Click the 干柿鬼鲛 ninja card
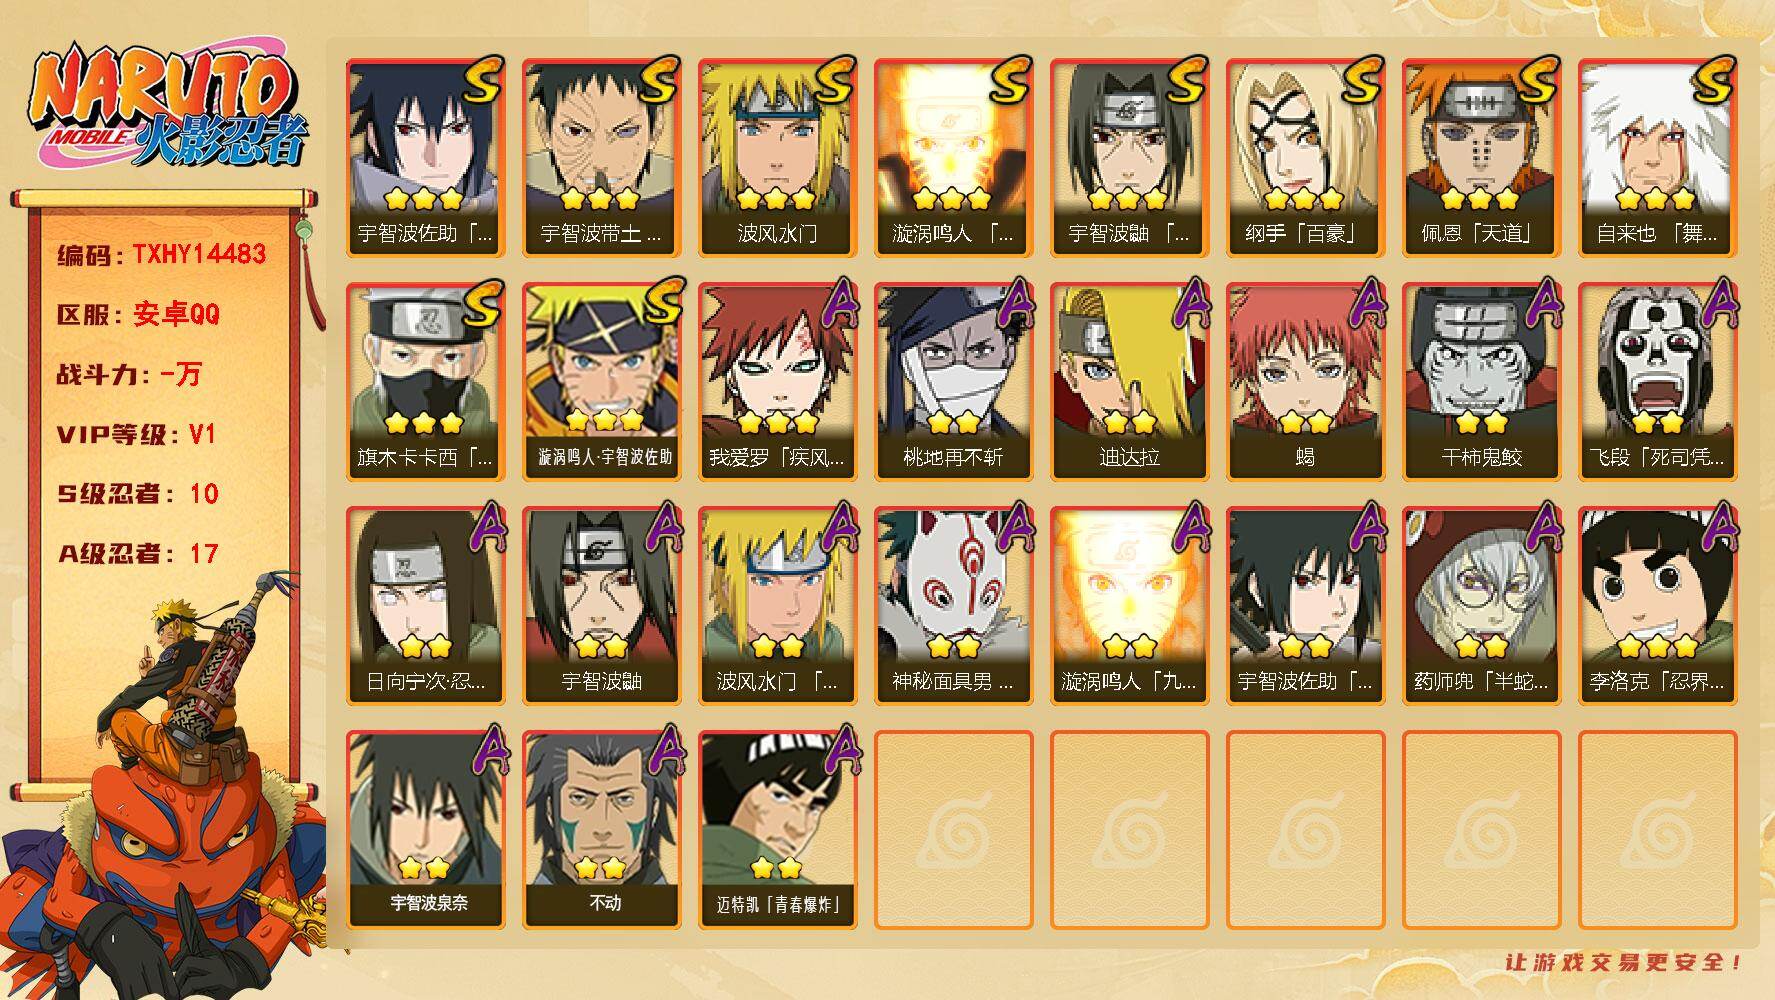Screen dimensions: 1775x1000 (1481, 381)
